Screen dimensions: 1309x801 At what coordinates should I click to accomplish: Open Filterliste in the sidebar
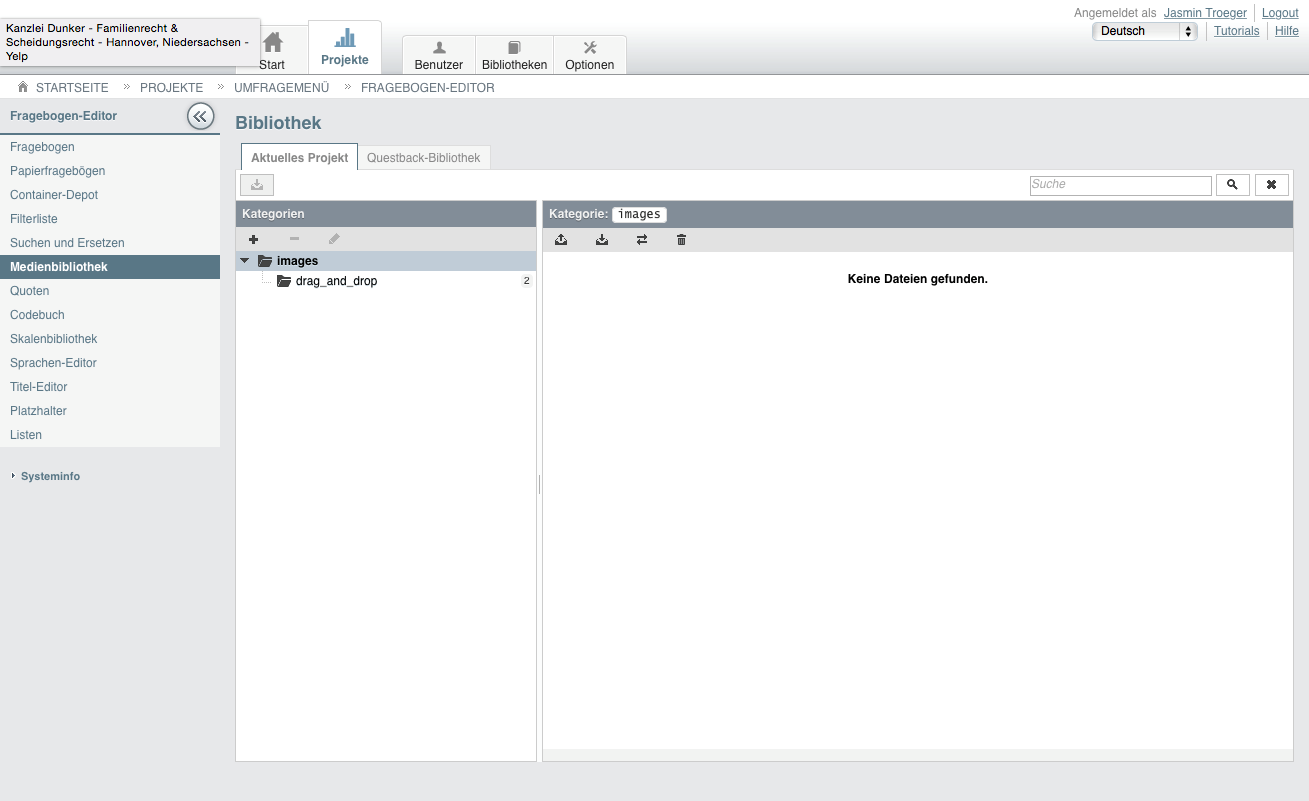[110, 219]
